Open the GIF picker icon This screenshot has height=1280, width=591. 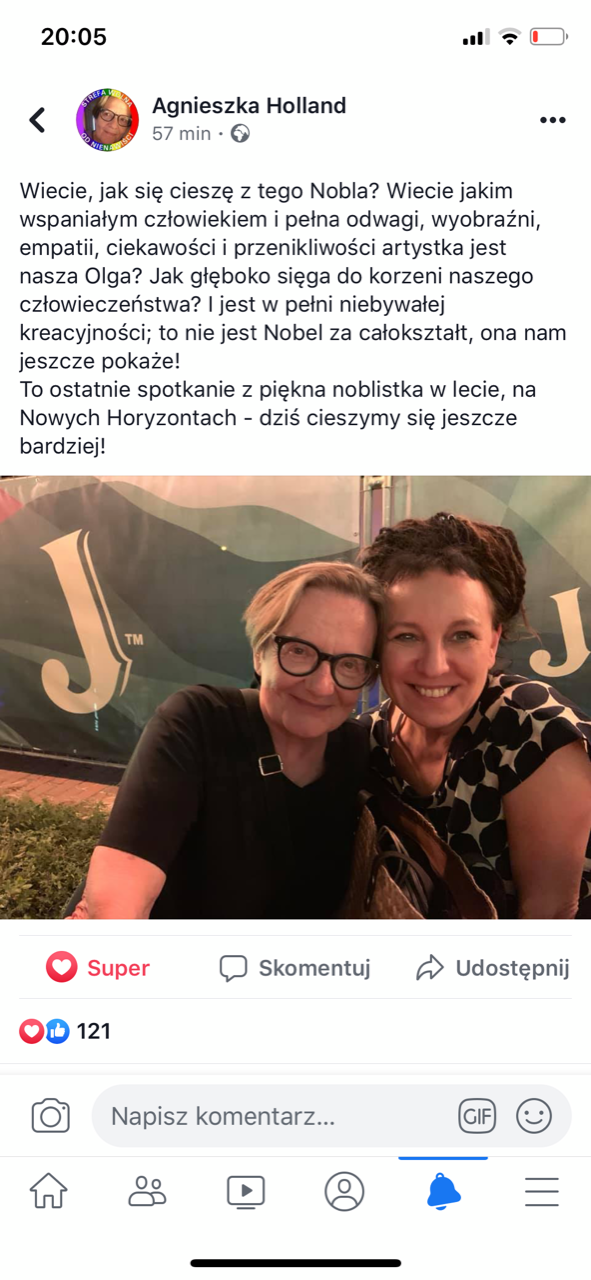[477, 1116]
